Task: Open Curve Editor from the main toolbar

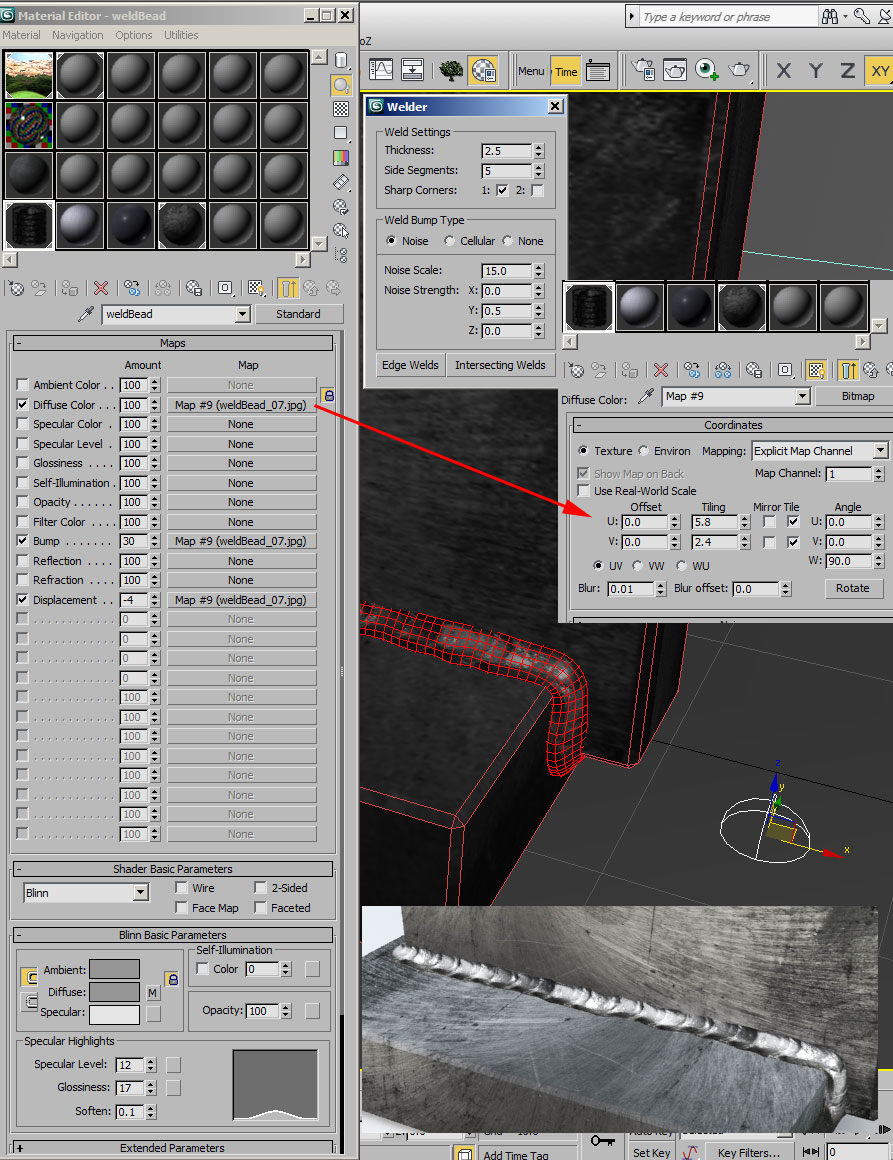Action: pyautogui.click(x=381, y=70)
